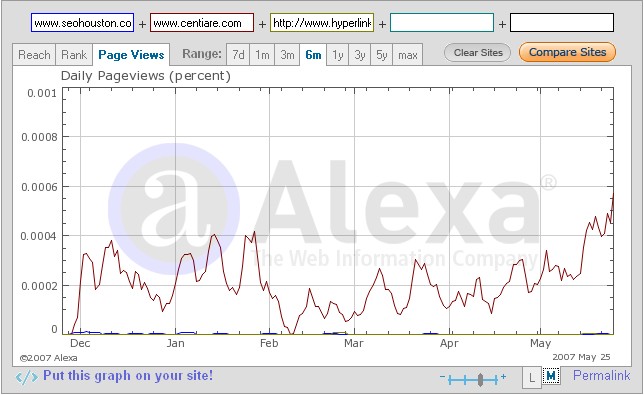Screen dimensions: 644x395
Task: Set range to 7d
Action: (x=238, y=55)
